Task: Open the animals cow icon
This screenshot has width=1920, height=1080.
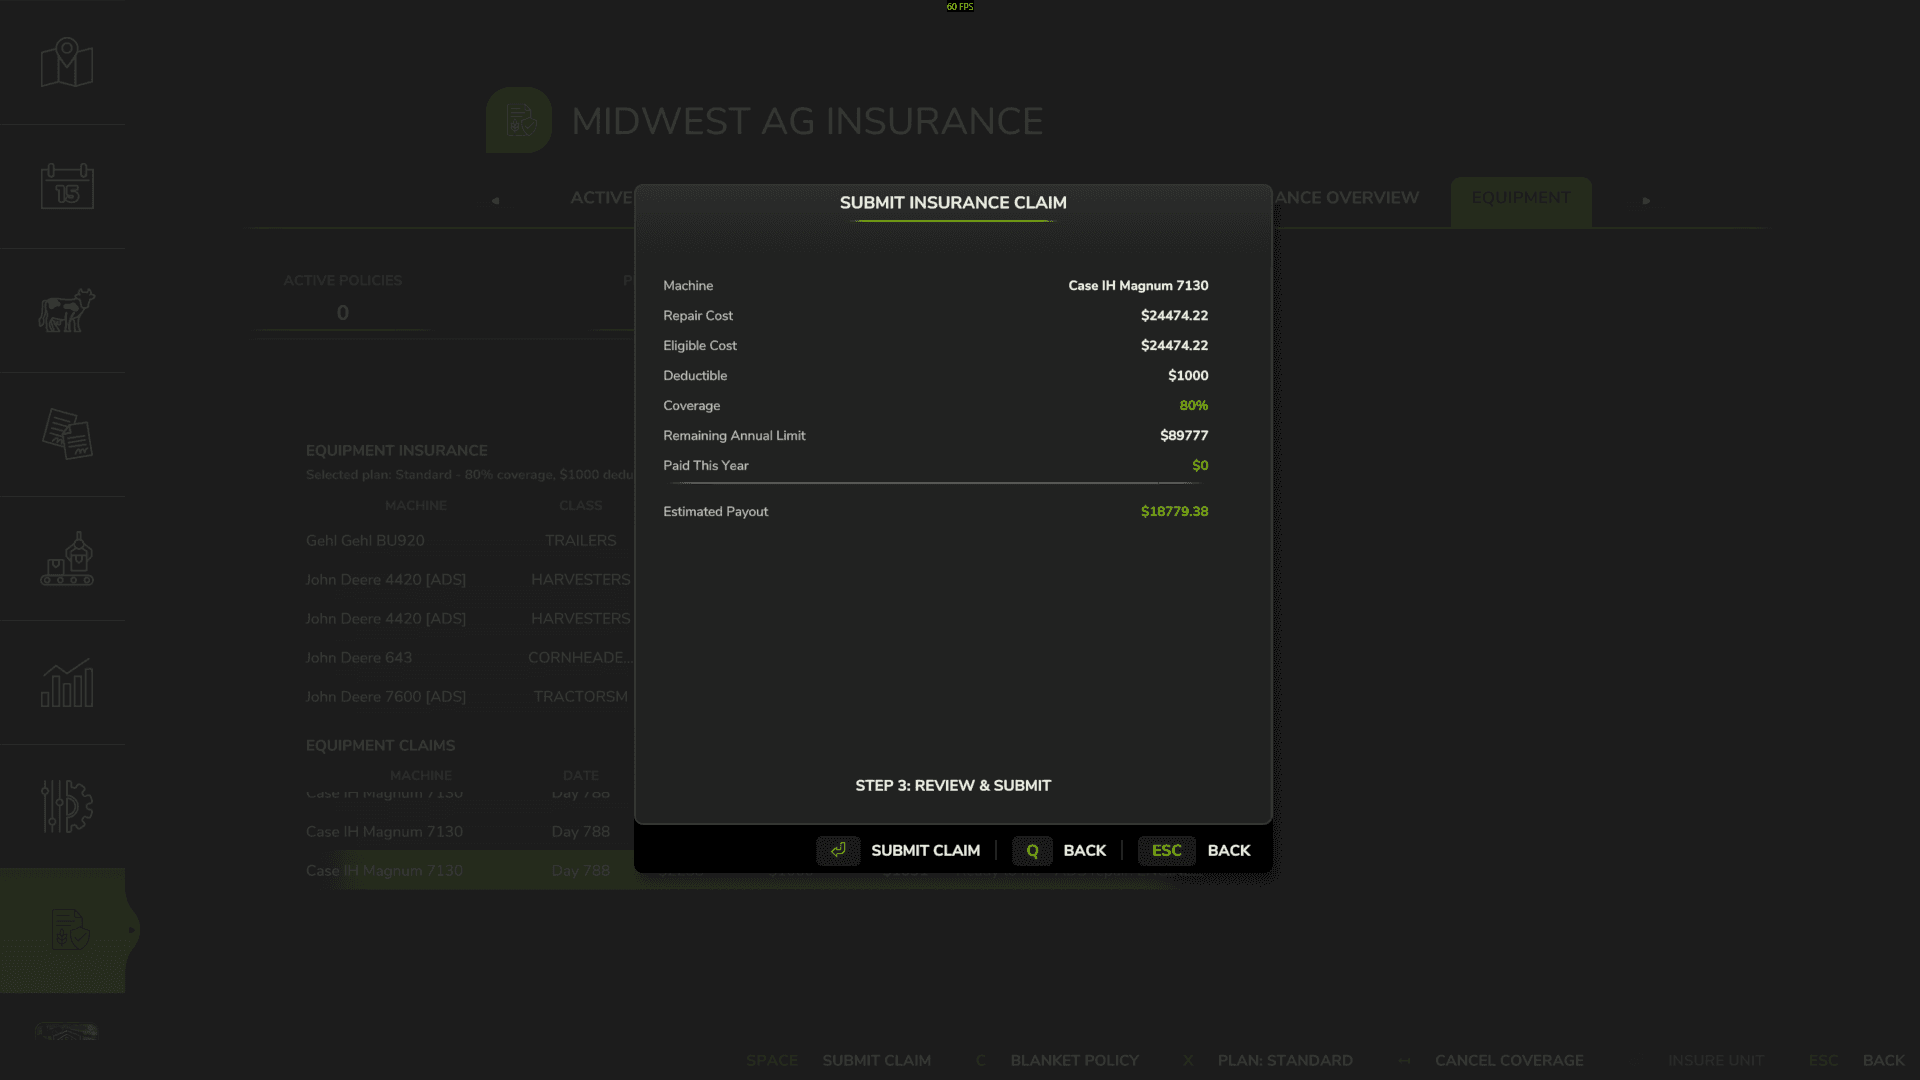Action: pyautogui.click(x=67, y=310)
